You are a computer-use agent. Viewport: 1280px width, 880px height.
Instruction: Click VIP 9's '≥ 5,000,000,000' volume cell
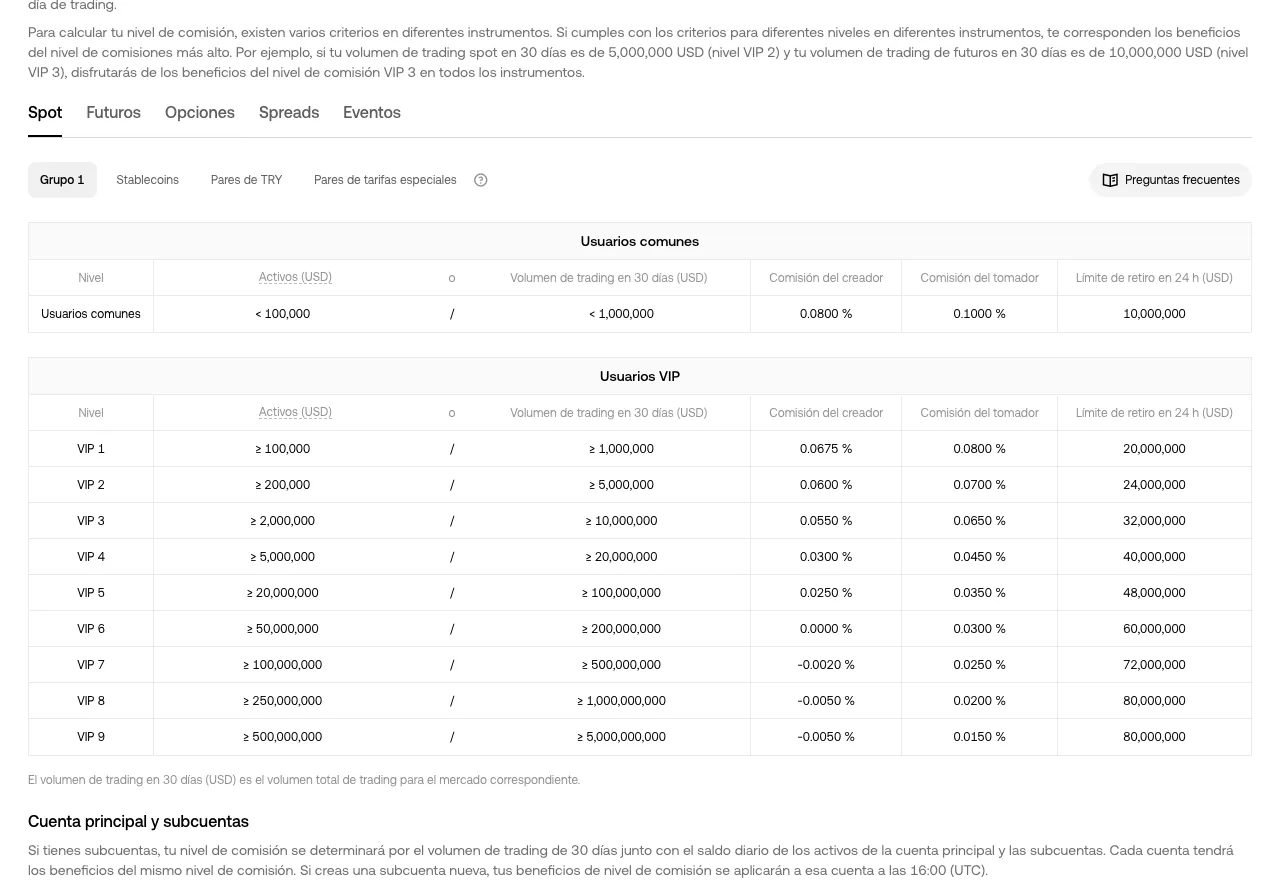(x=621, y=737)
